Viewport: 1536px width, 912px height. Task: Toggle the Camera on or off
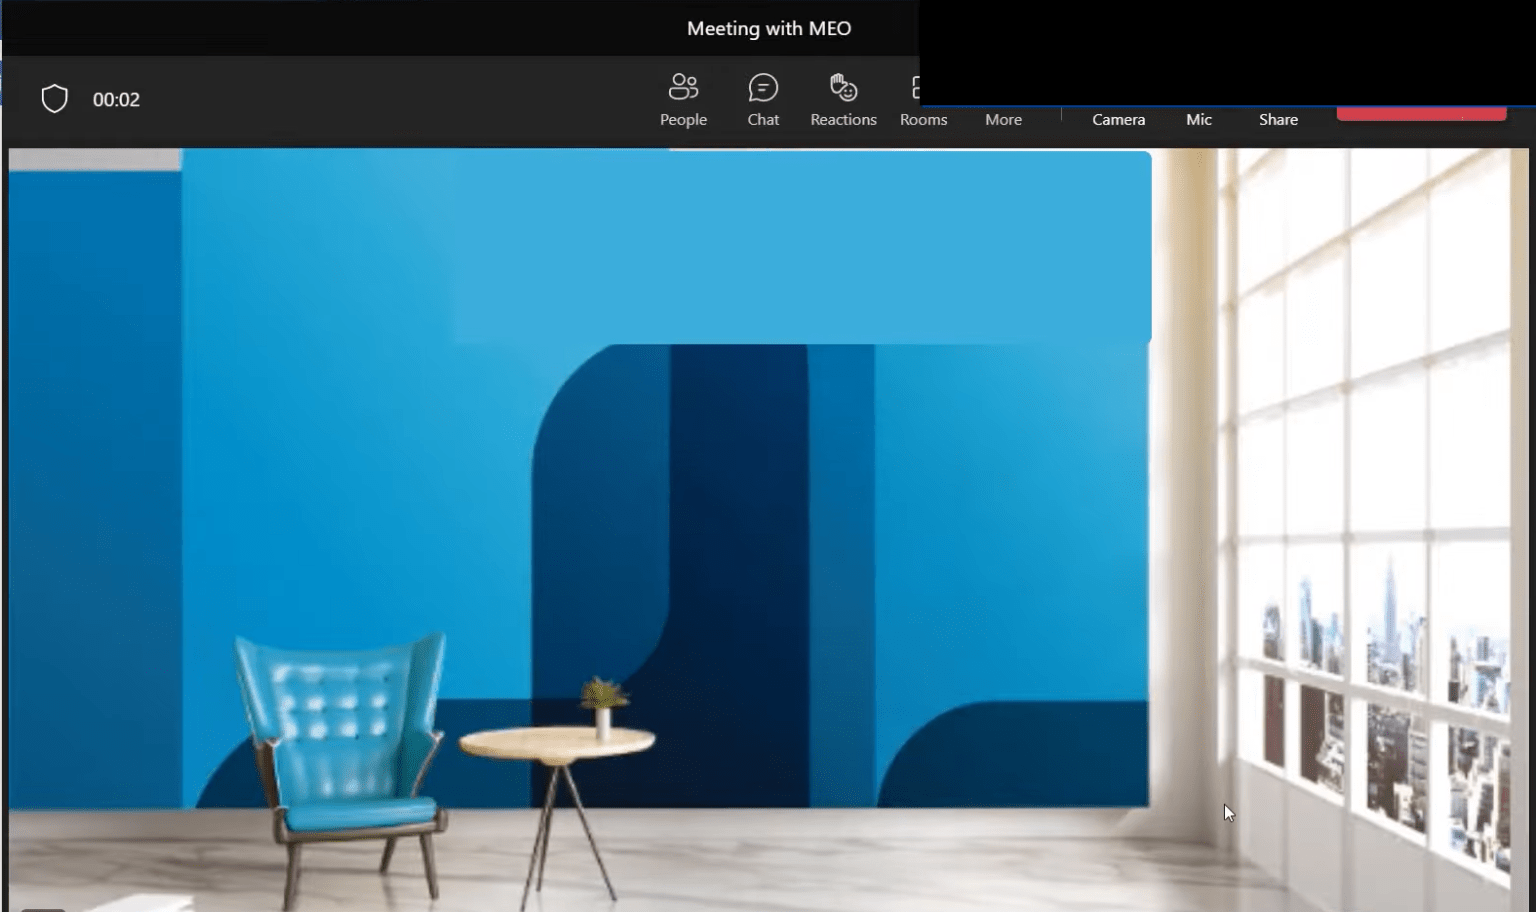coord(1118,119)
